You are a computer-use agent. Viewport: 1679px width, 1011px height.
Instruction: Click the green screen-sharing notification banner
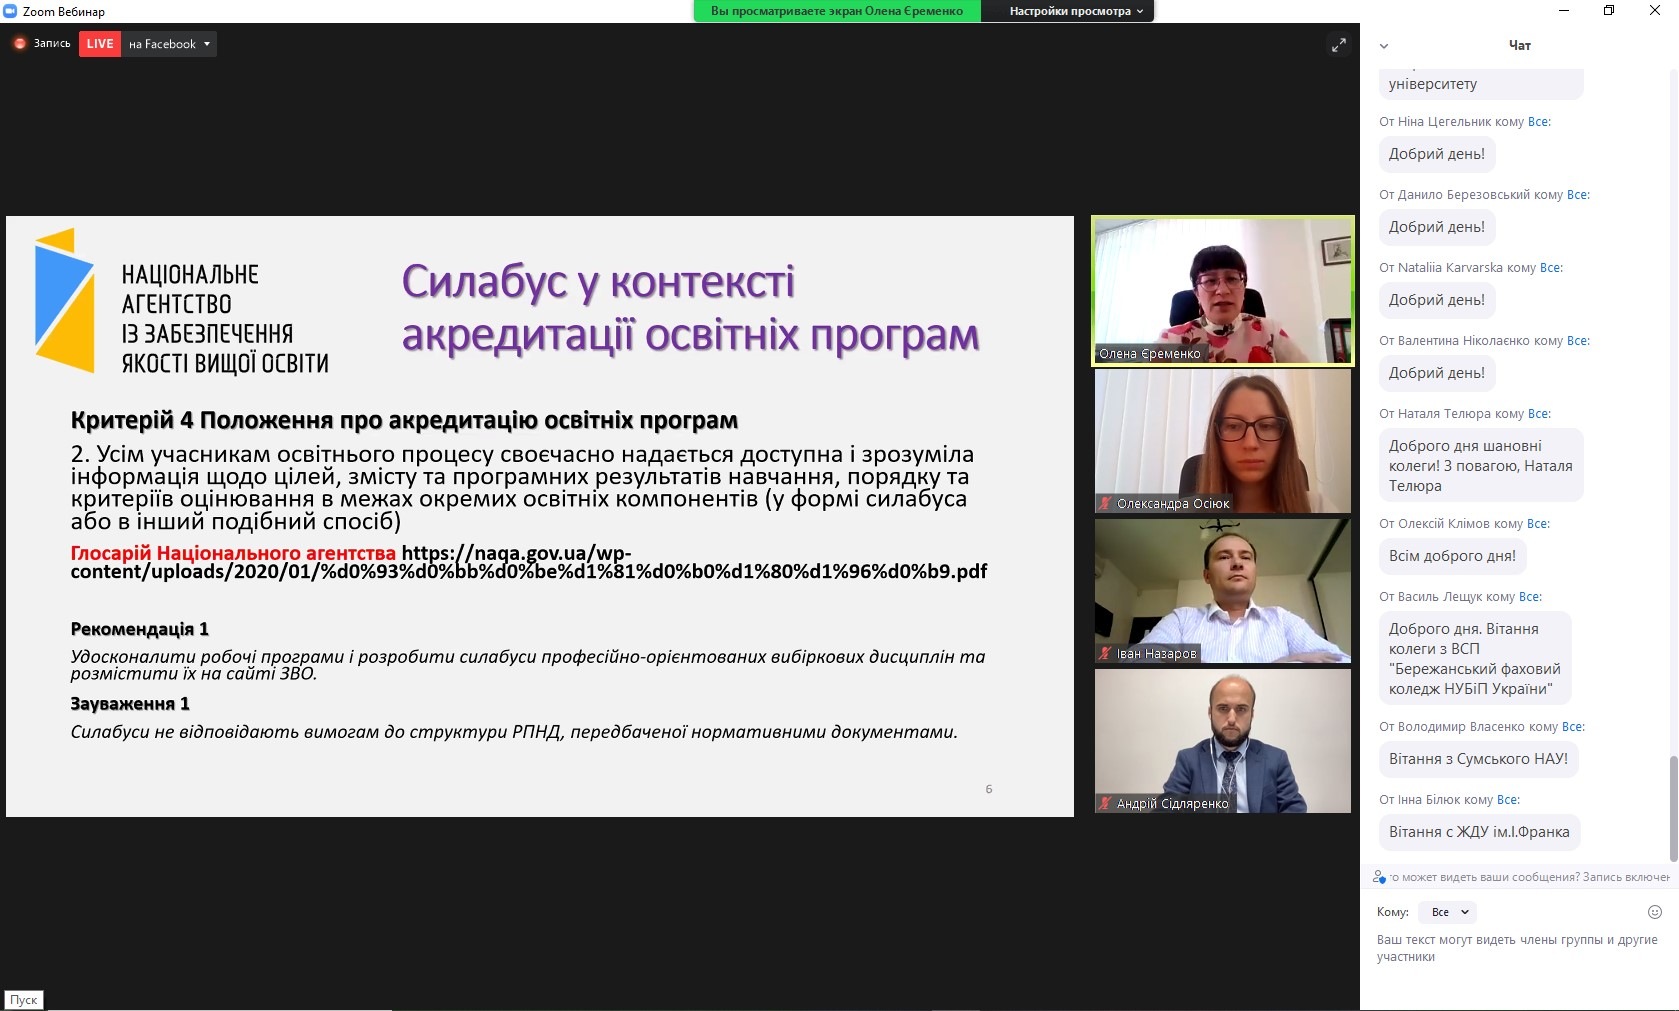click(836, 11)
